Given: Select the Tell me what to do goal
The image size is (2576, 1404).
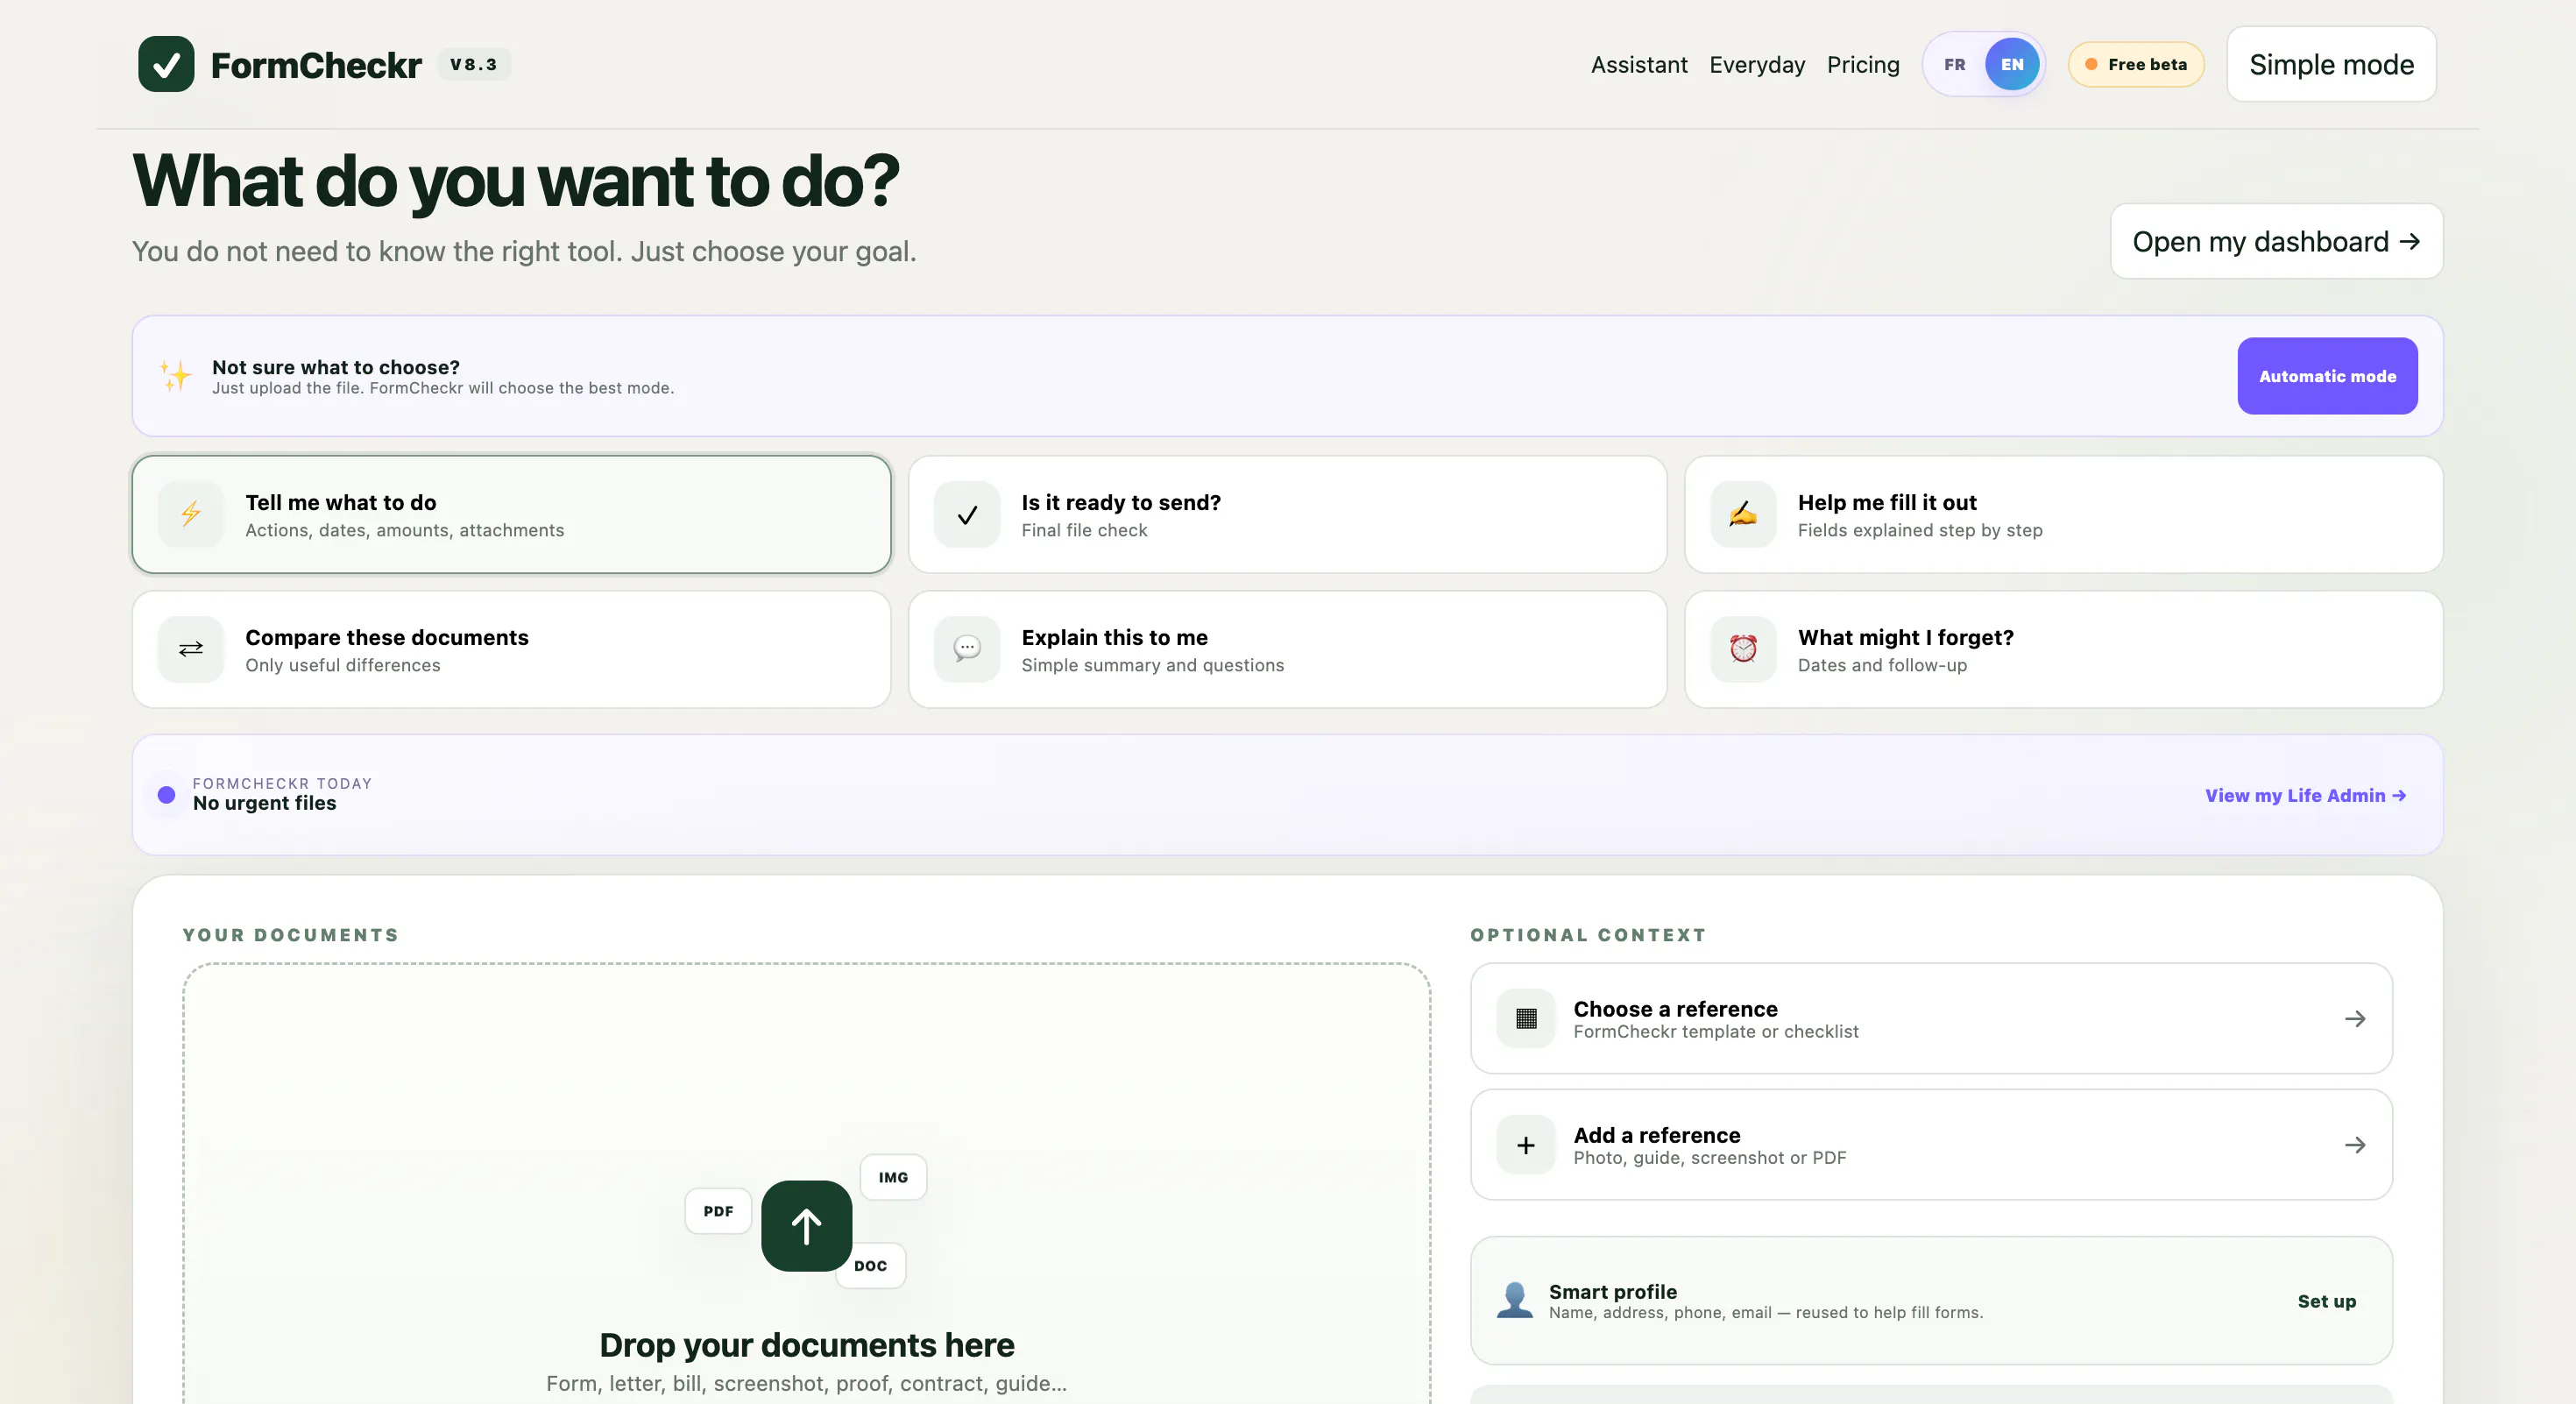Looking at the screenshot, I should (x=511, y=514).
